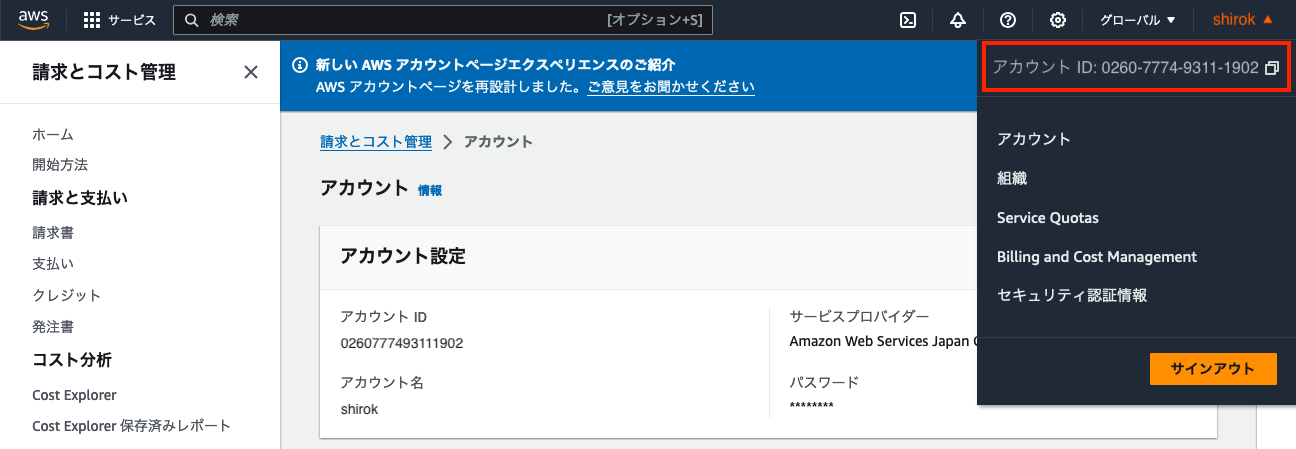Launch the CloudShell terminal icon

pyautogui.click(x=908, y=20)
